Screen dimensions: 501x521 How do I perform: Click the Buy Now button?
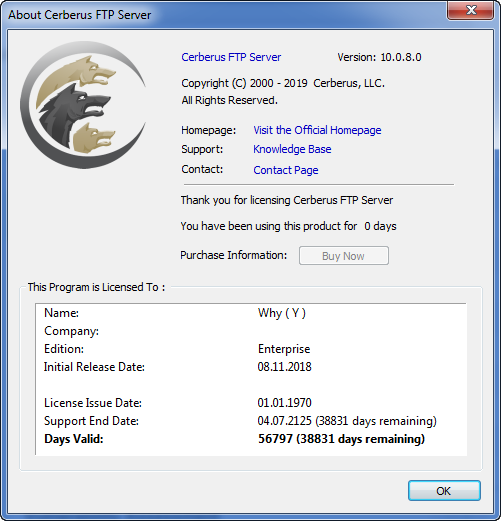[344, 256]
